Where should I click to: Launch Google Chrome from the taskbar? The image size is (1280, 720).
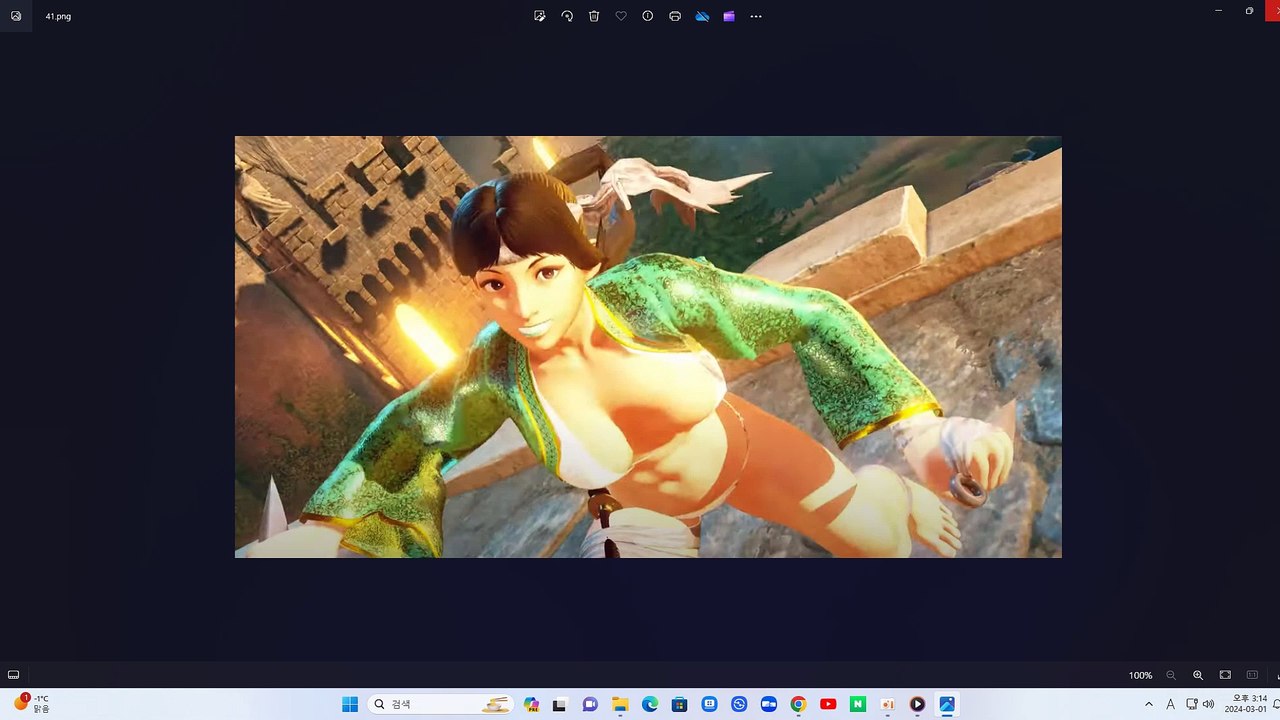pos(798,704)
